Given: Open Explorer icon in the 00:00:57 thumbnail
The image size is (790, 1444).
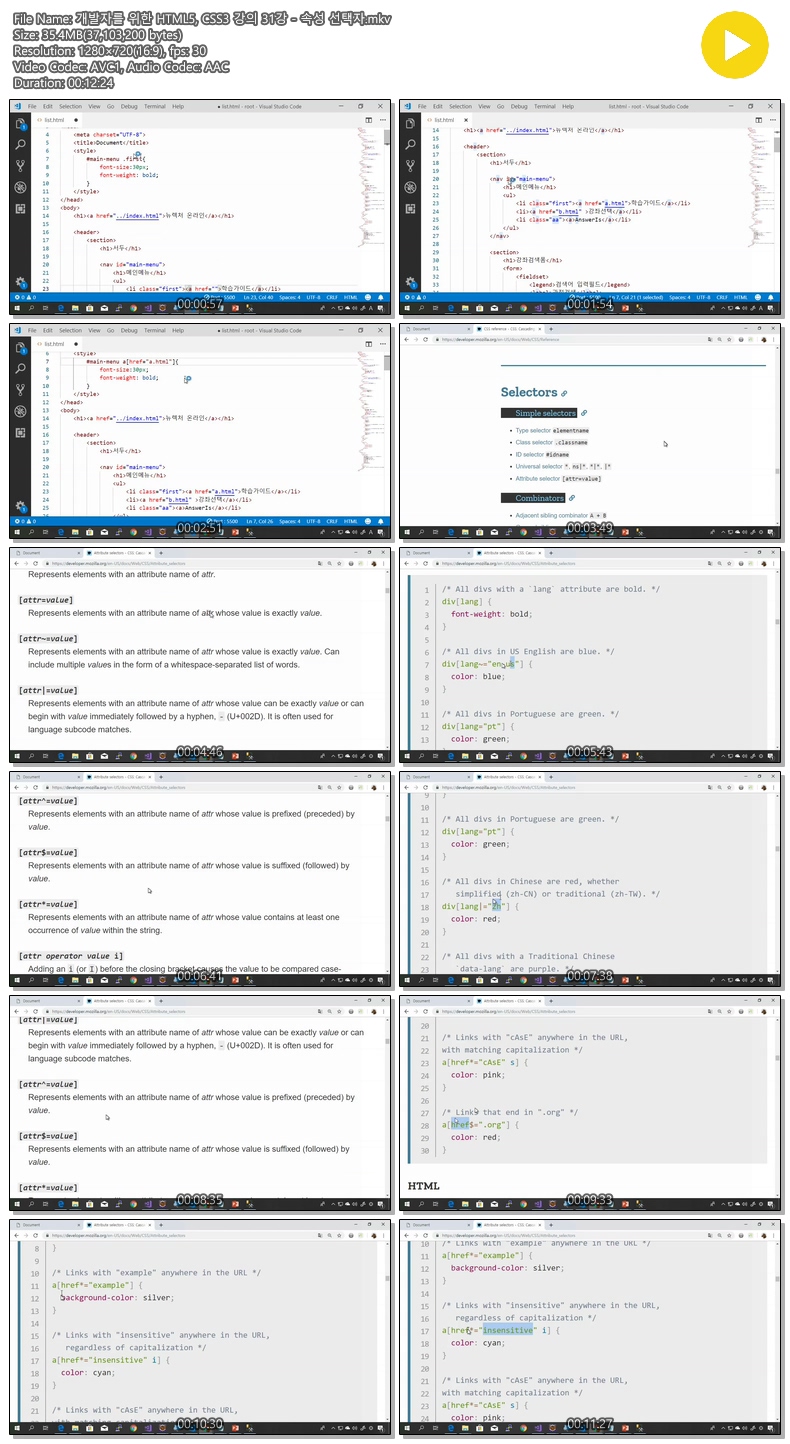Looking at the screenshot, I should (x=20, y=124).
